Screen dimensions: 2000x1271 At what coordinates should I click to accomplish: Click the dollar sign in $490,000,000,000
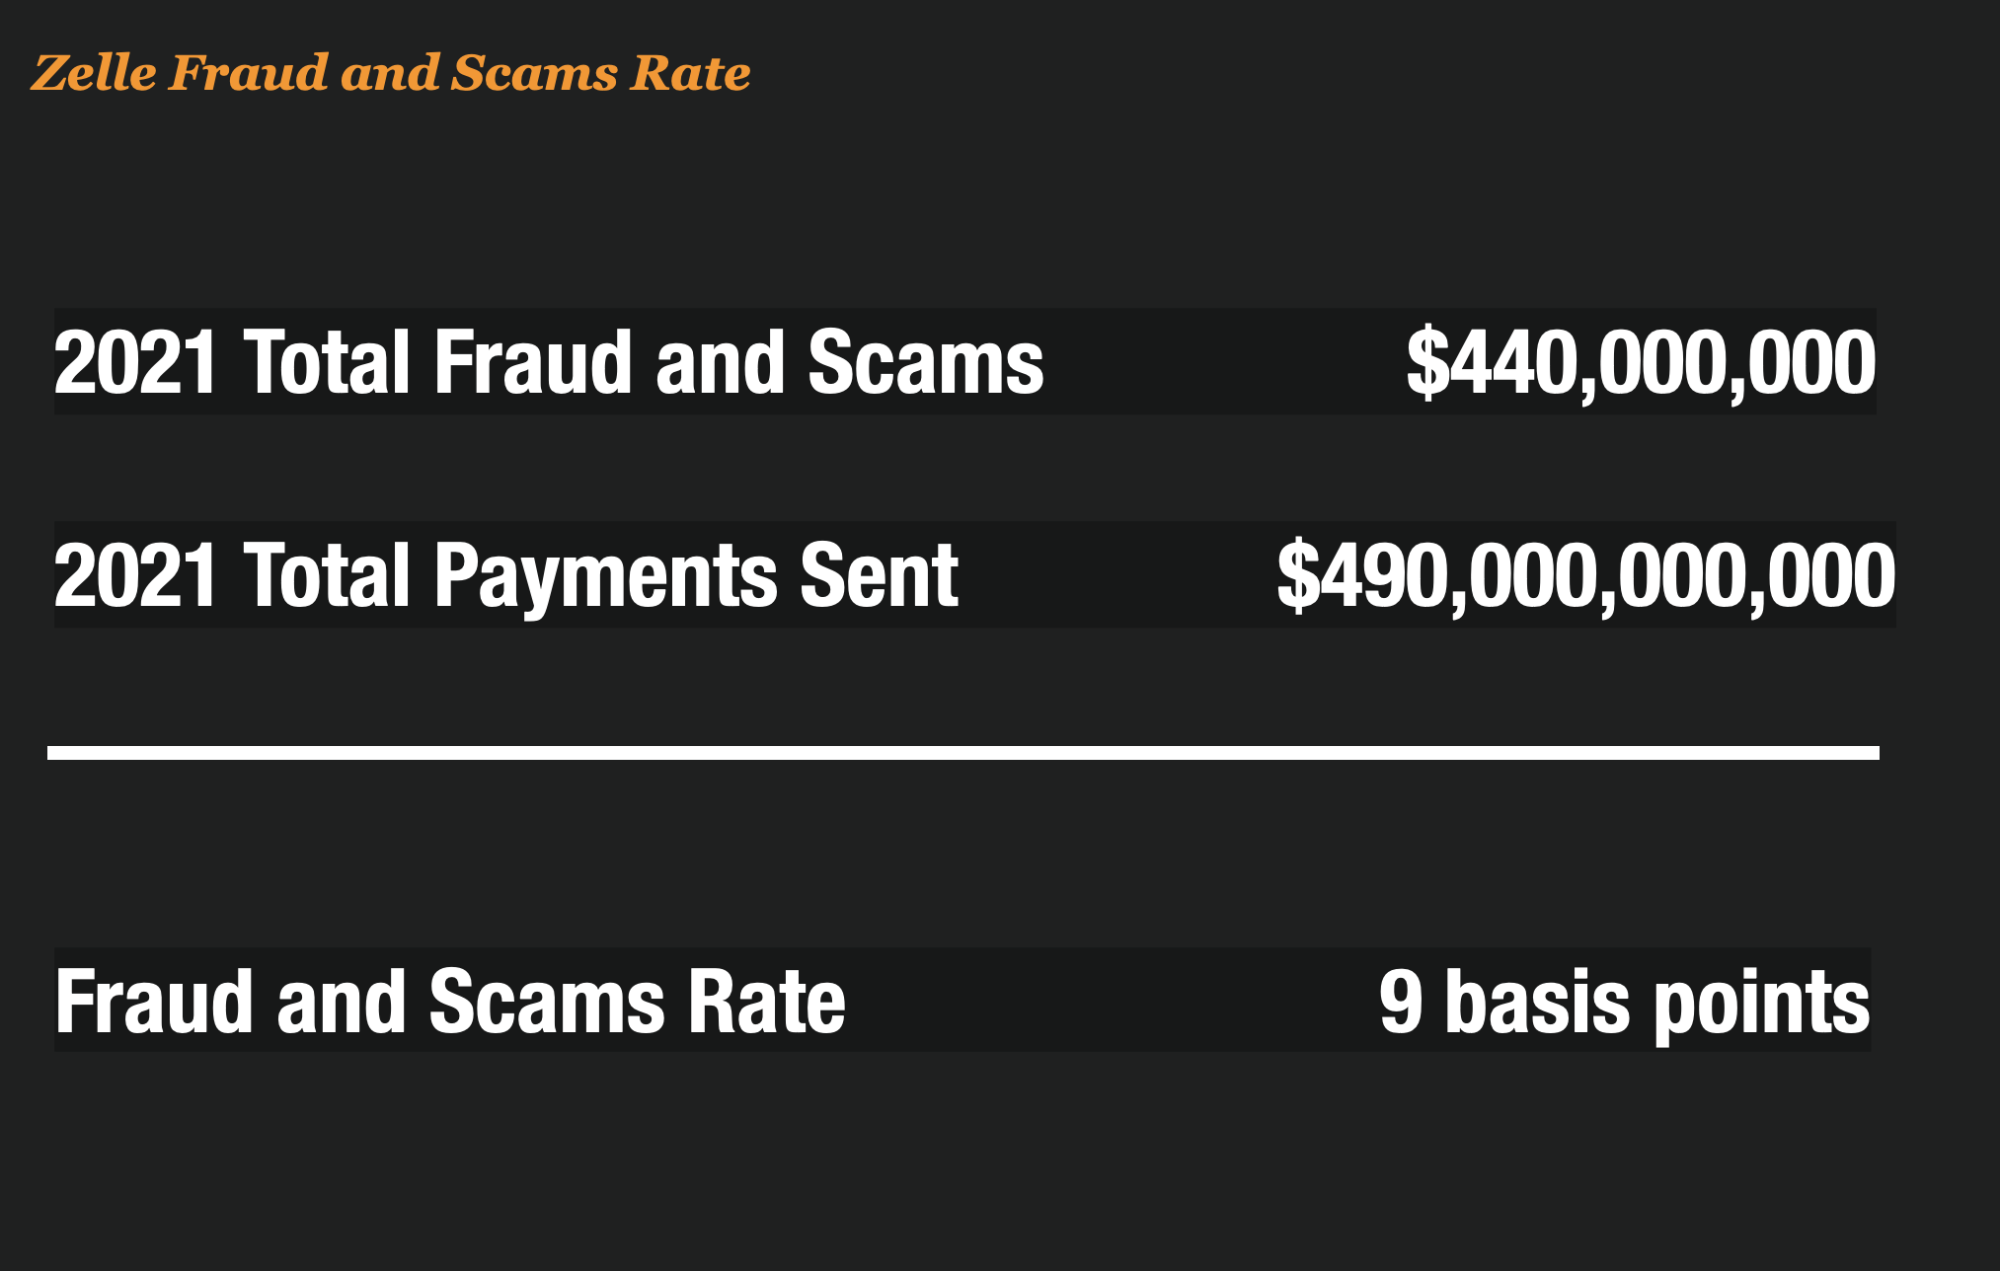1298,575
